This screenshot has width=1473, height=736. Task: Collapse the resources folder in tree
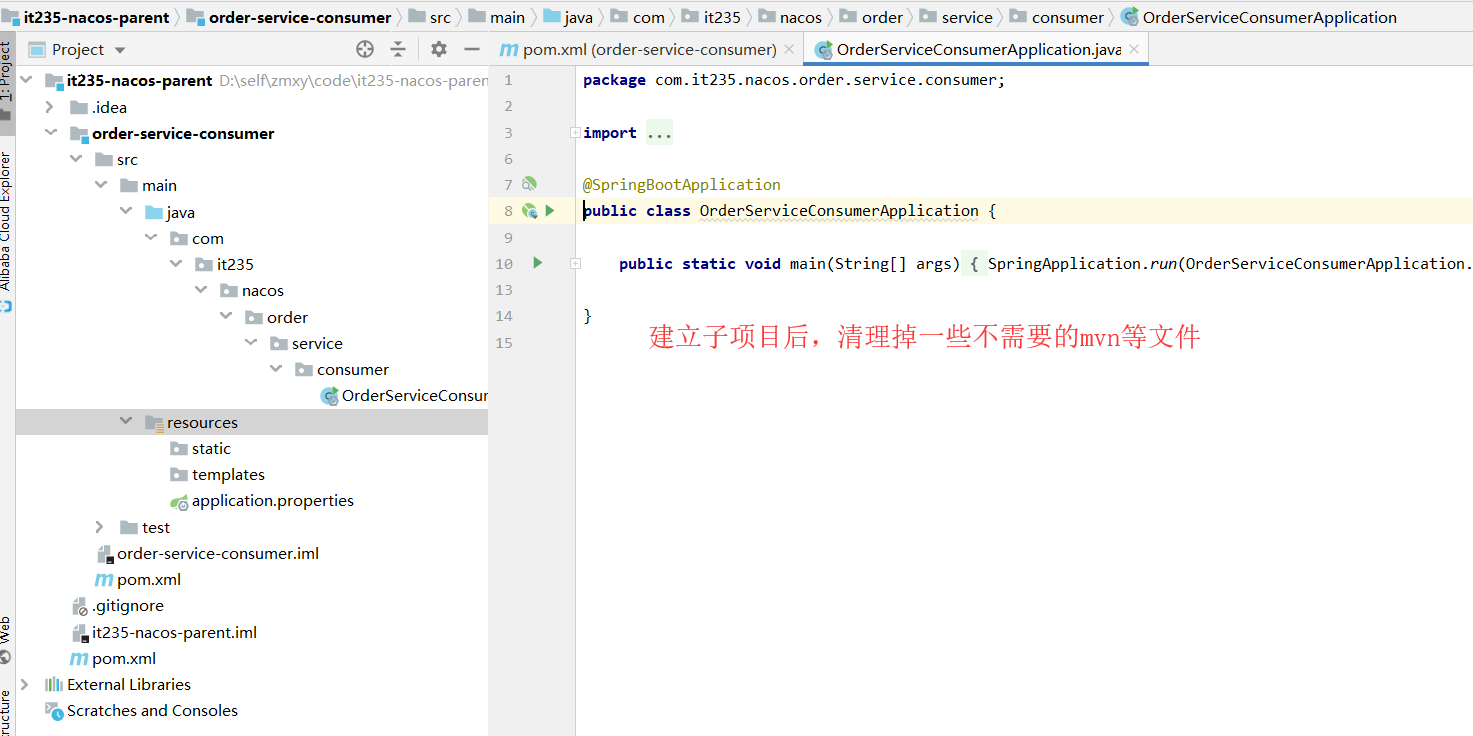tap(125, 421)
